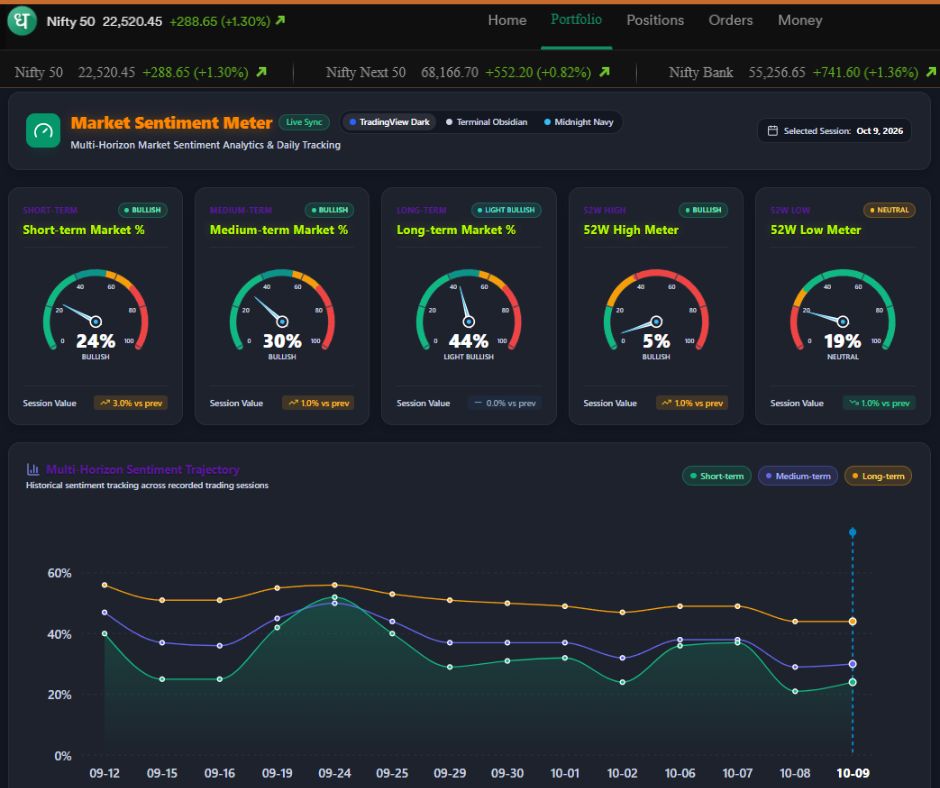Open the Selected Session date picker

tap(834, 131)
